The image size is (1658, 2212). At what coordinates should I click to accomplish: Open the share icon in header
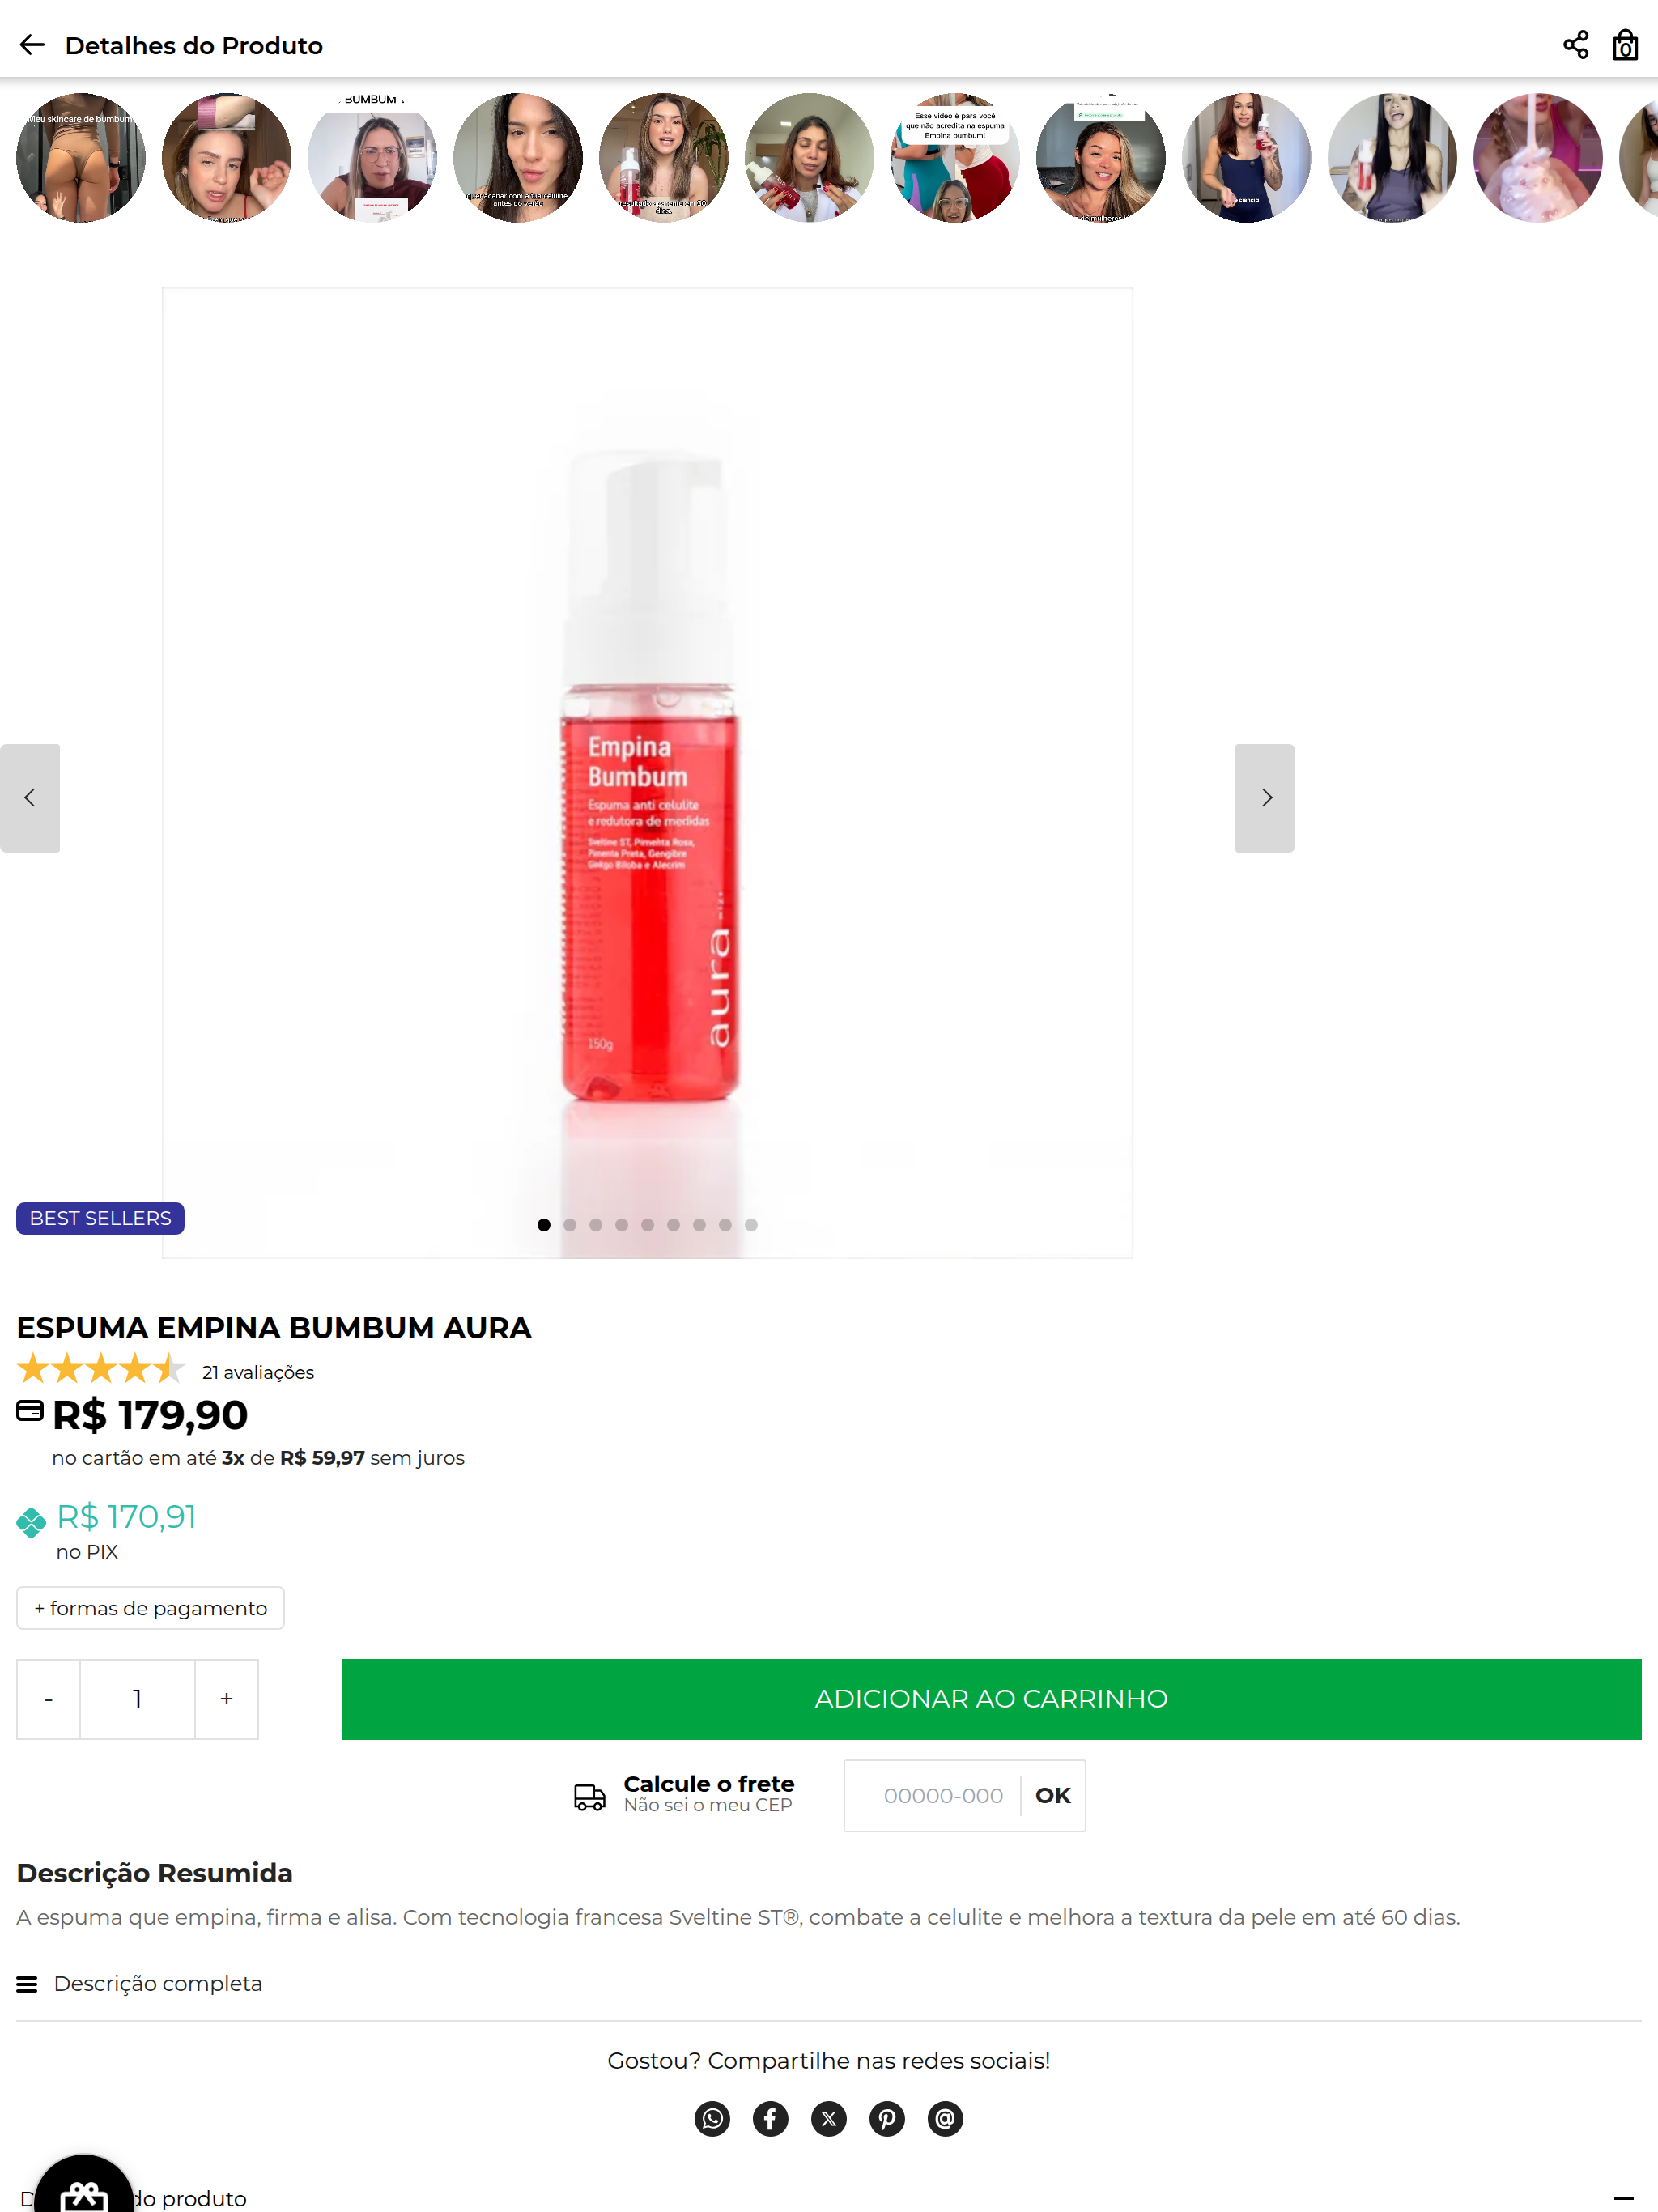[1575, 45]
